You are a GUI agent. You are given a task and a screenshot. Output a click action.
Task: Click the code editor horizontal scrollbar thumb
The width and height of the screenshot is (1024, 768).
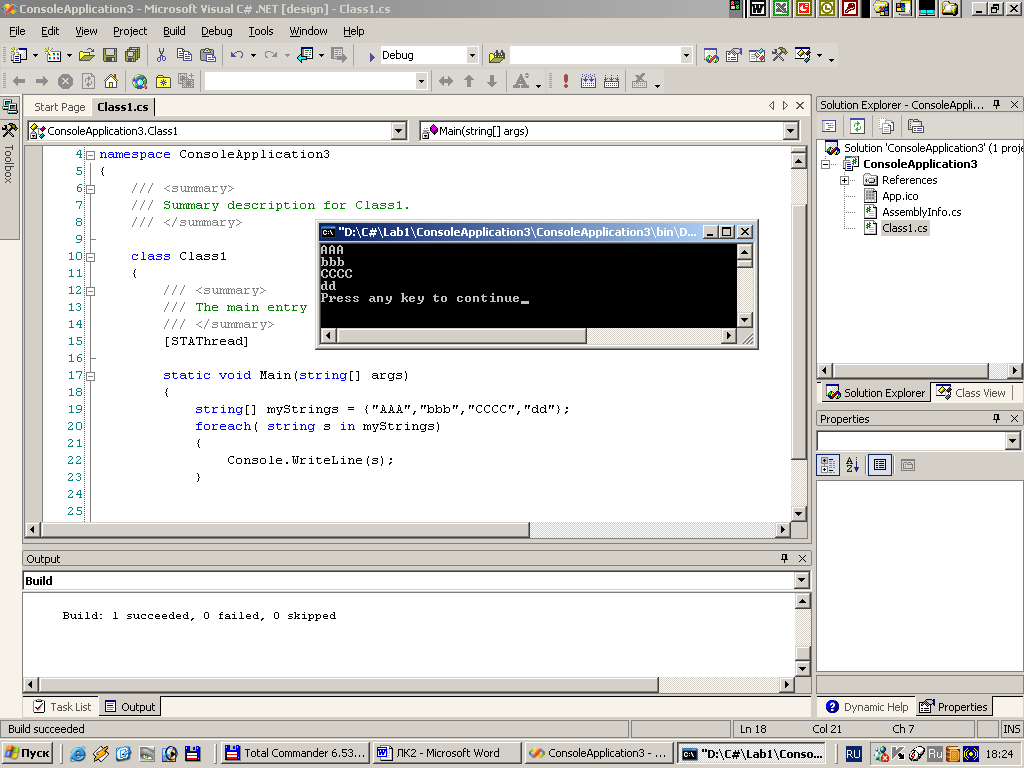[x=285, y=529]
